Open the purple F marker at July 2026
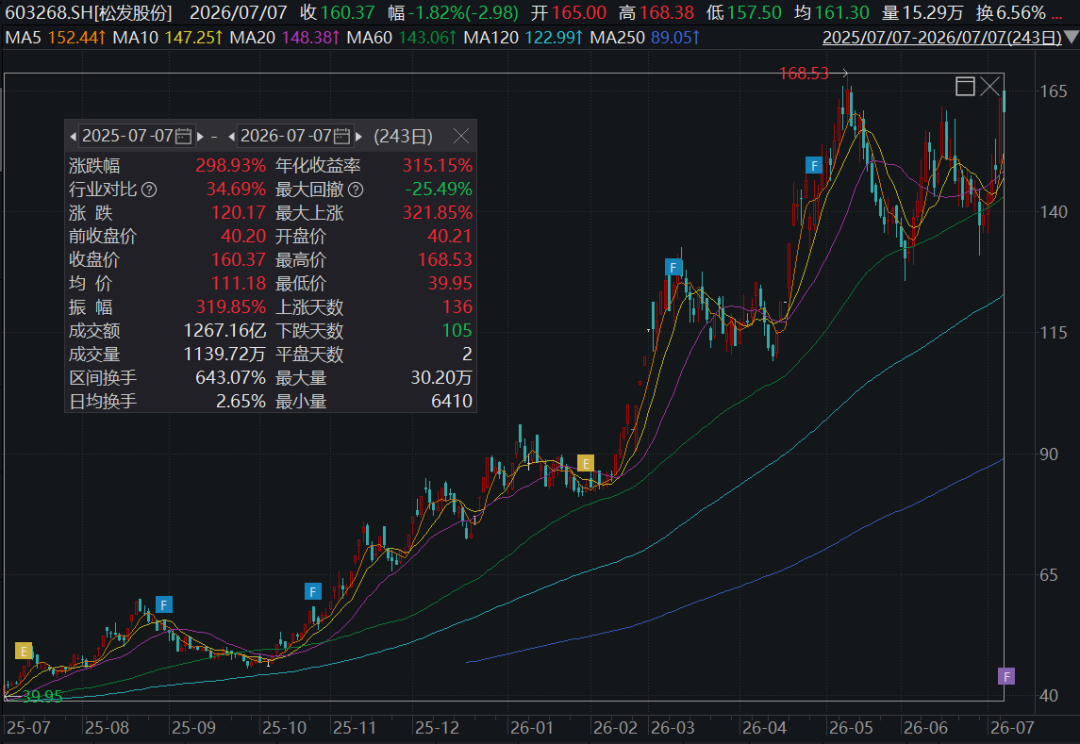 1006,676
